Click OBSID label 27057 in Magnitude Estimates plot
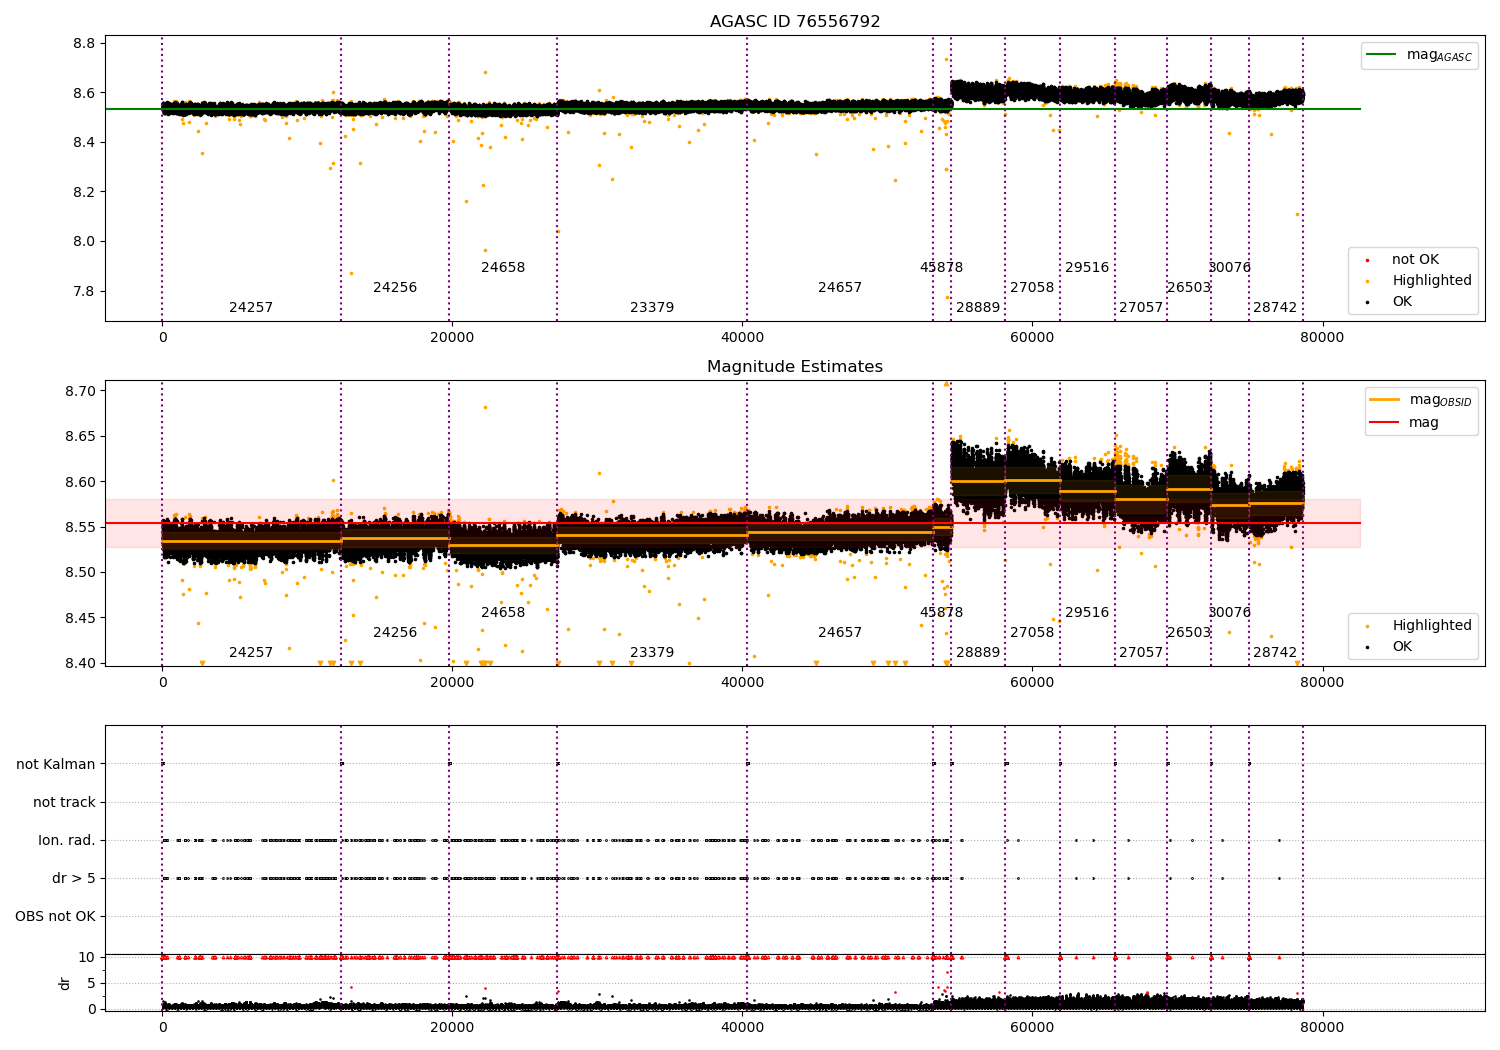This screenshot has width=1500, height=1050. click(x=1141, y=653)
